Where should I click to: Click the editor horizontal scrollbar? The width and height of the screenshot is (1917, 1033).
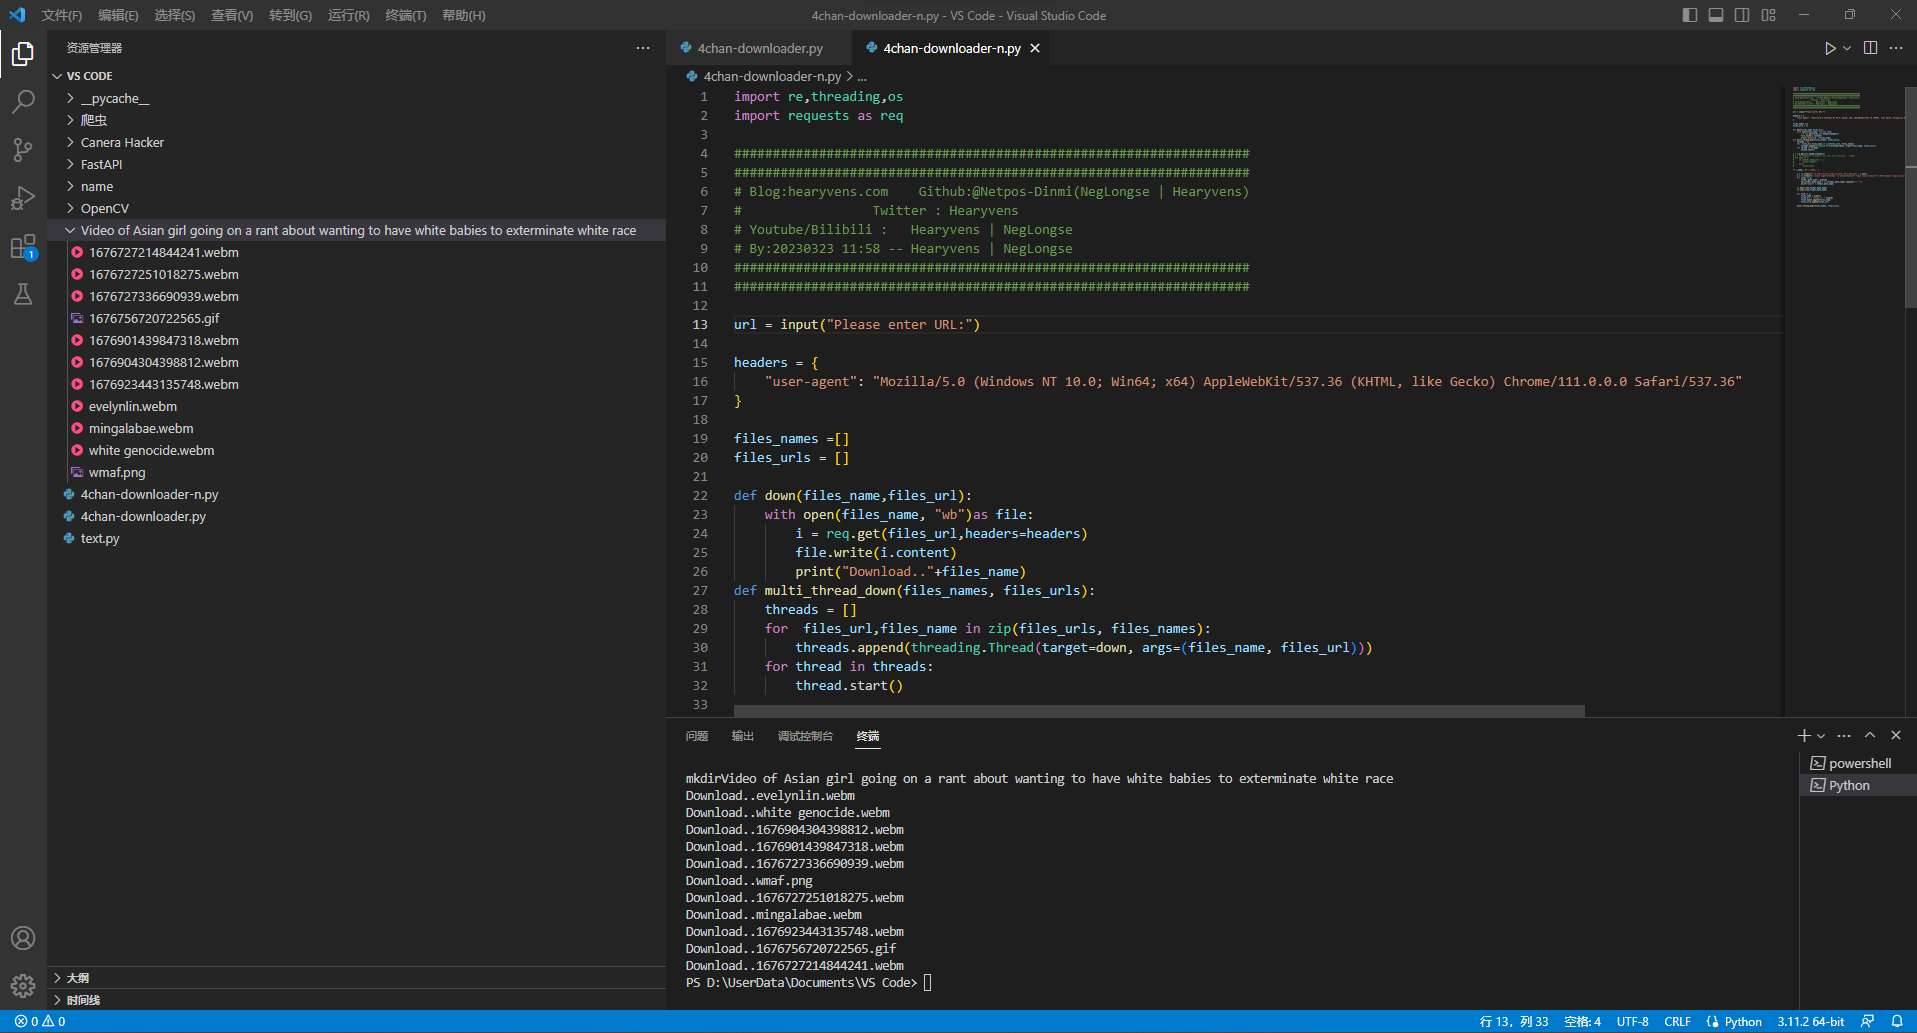coord(1159,711)
